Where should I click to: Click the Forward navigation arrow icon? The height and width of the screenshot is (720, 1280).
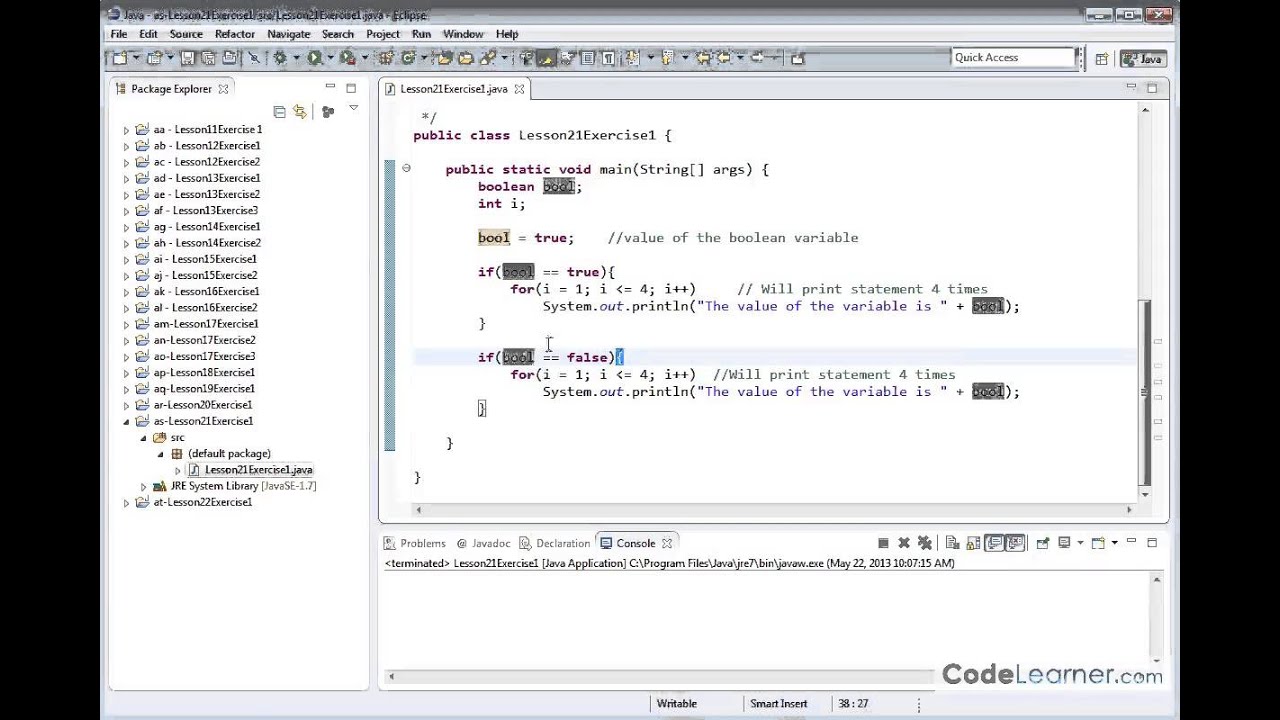click(756, 58)
